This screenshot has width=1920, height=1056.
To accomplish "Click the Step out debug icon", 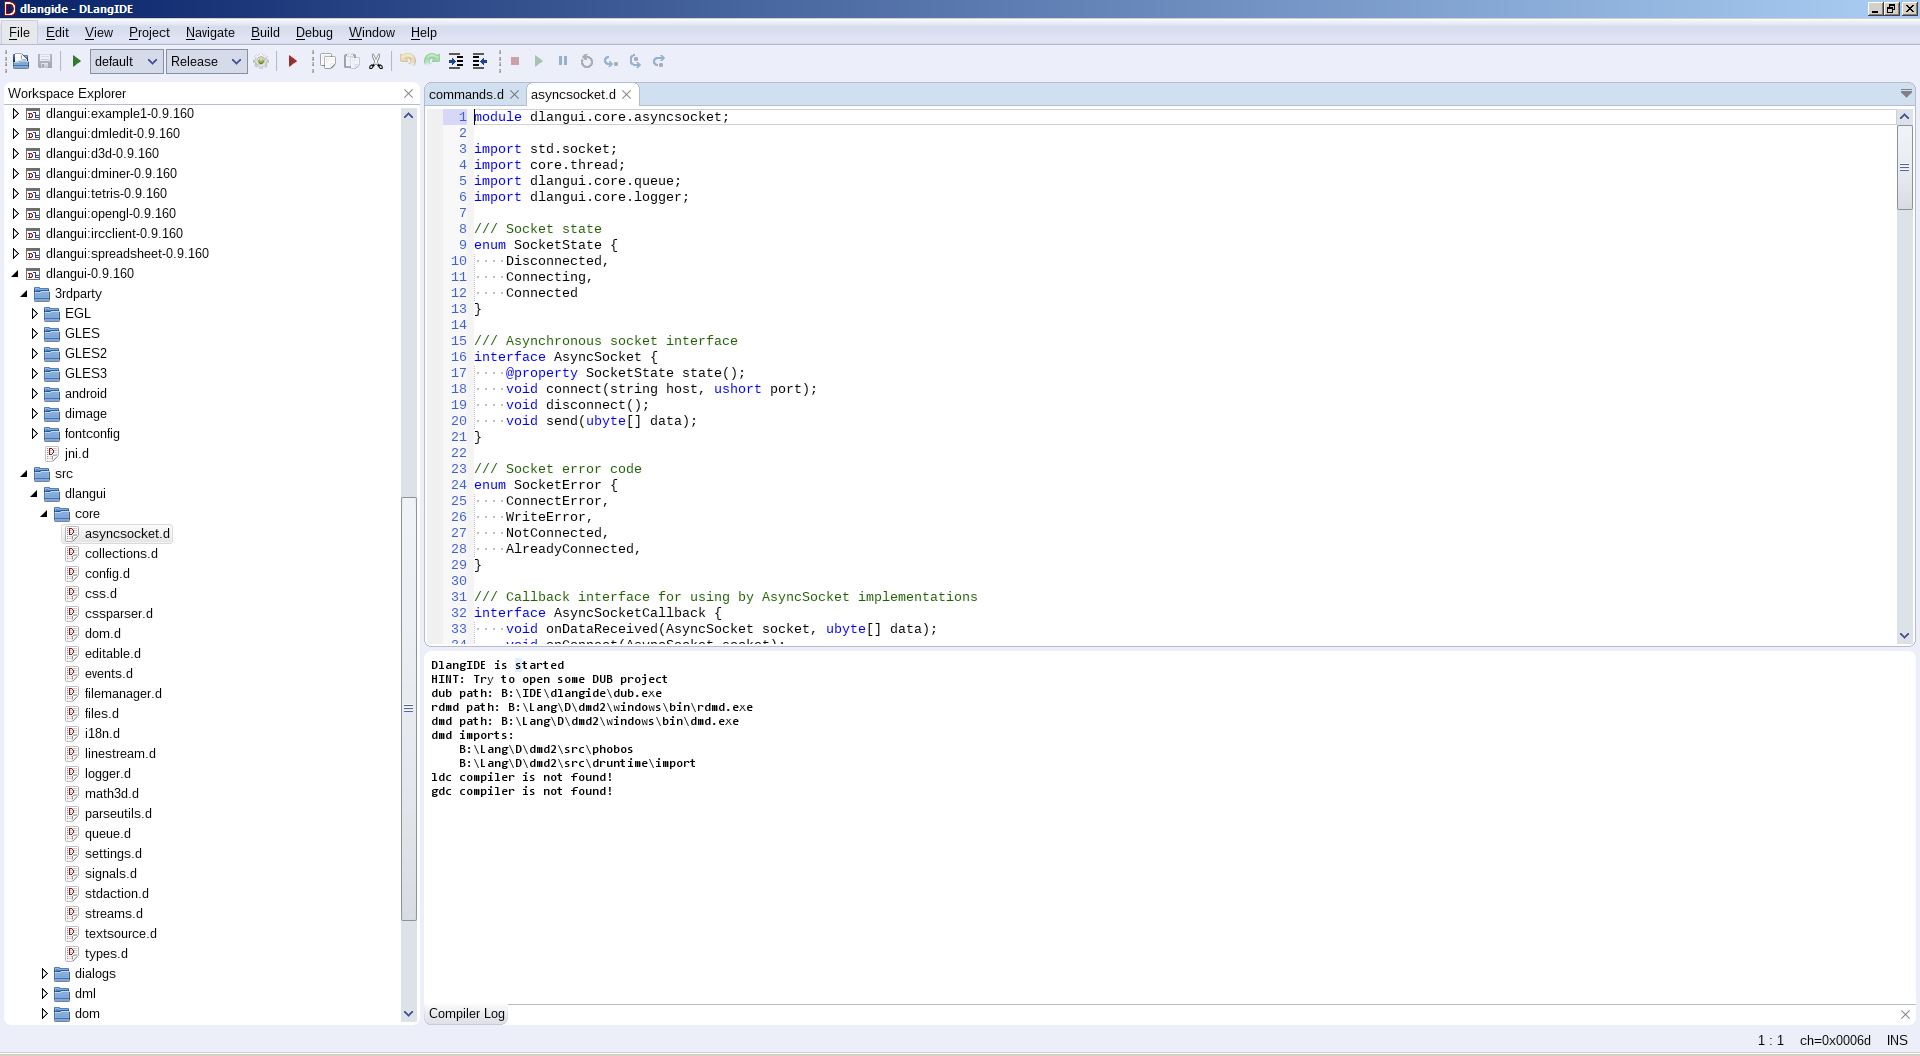I will 659,61.
